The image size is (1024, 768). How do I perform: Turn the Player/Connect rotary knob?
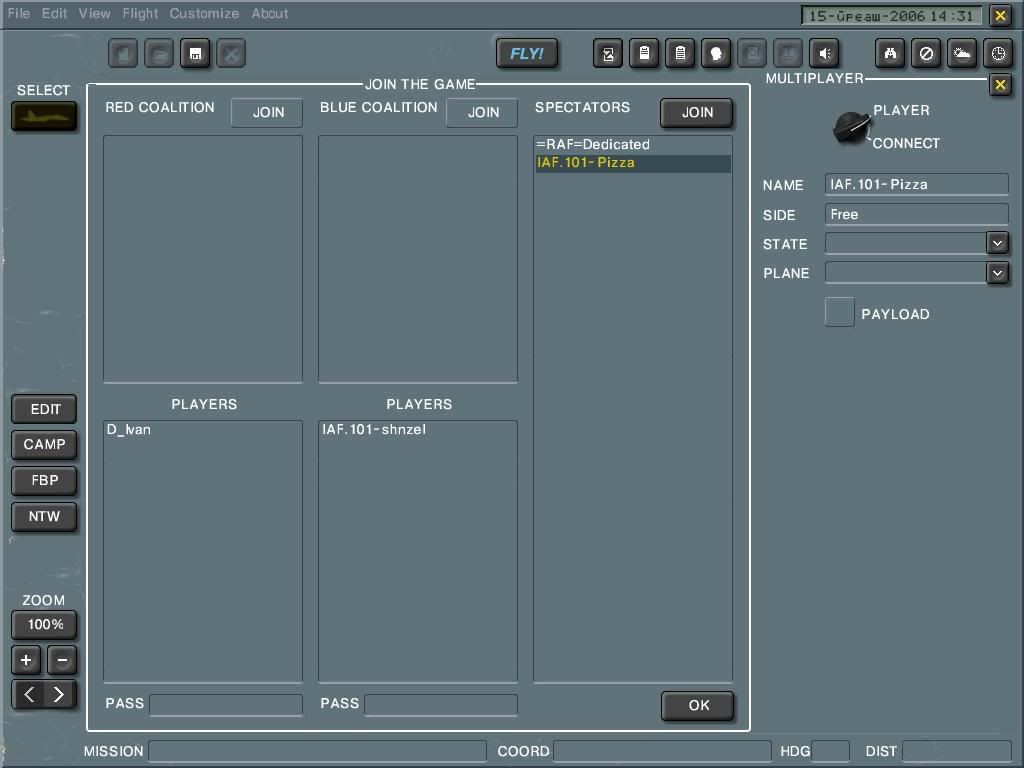pos(851,128)
